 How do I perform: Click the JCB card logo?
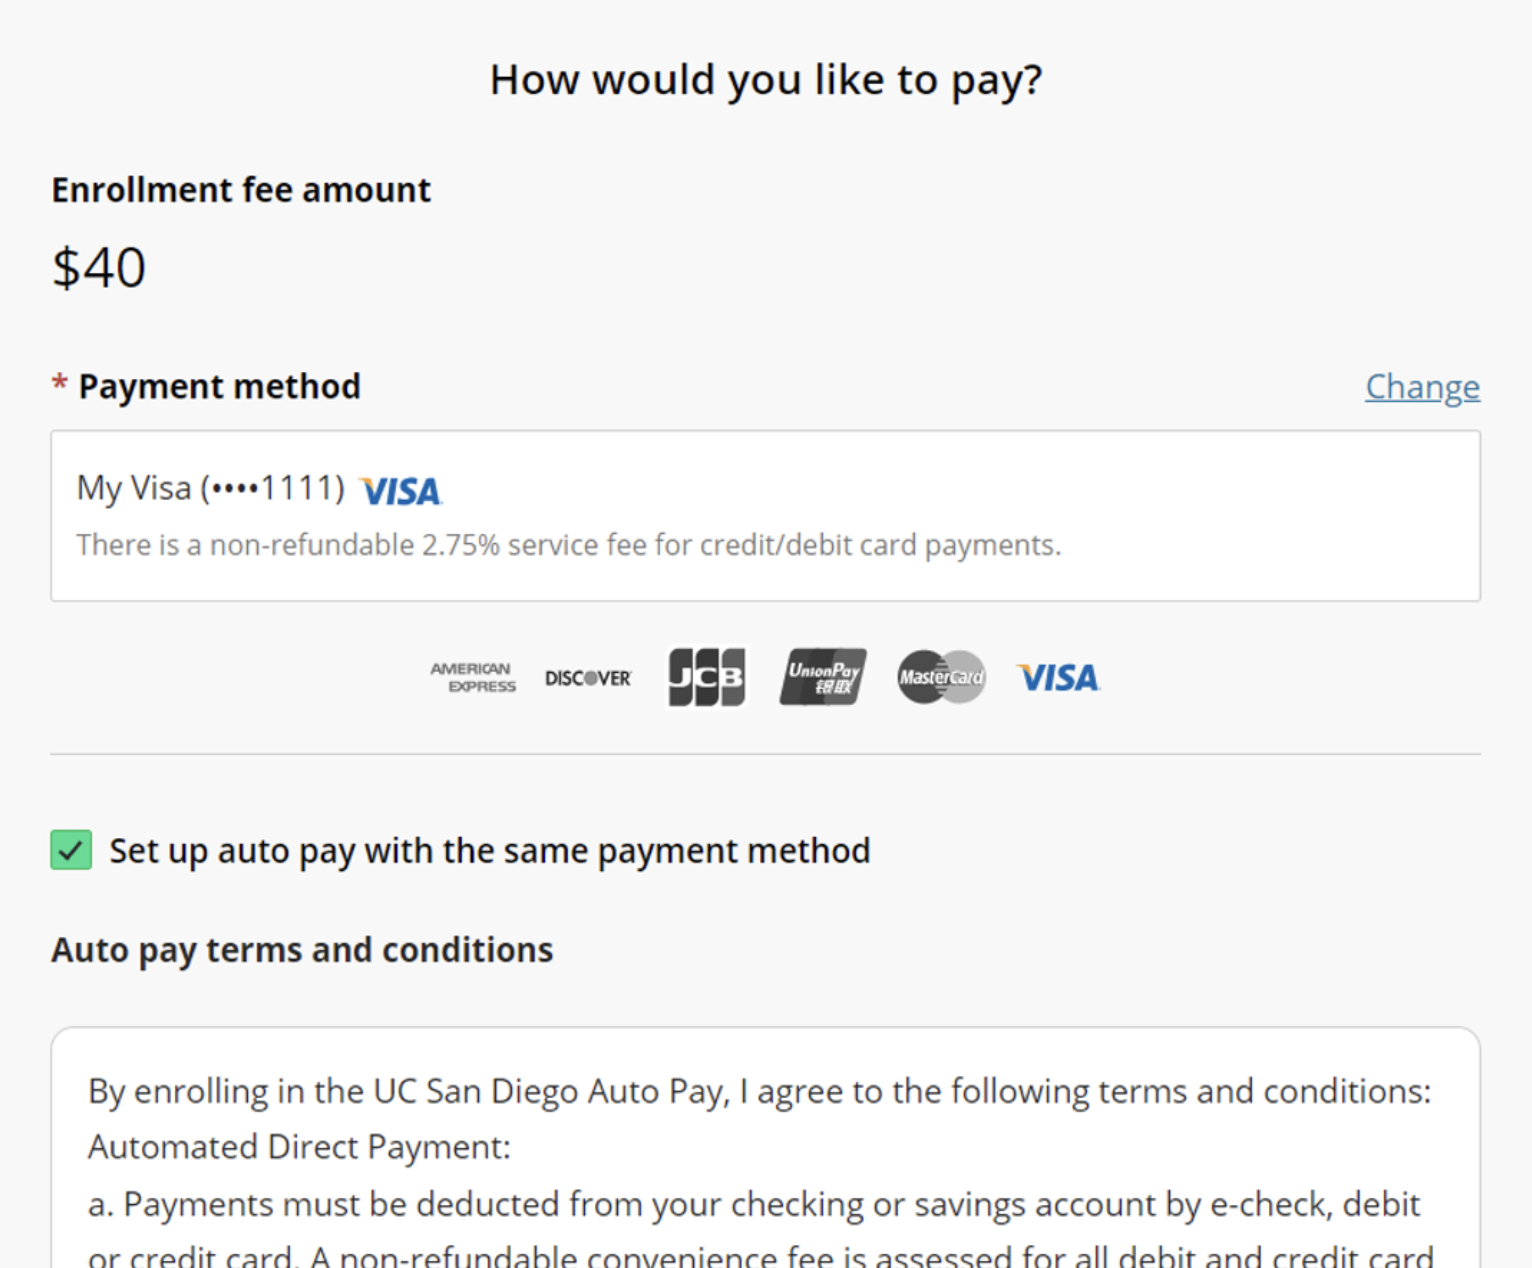(x=707, y=677)
